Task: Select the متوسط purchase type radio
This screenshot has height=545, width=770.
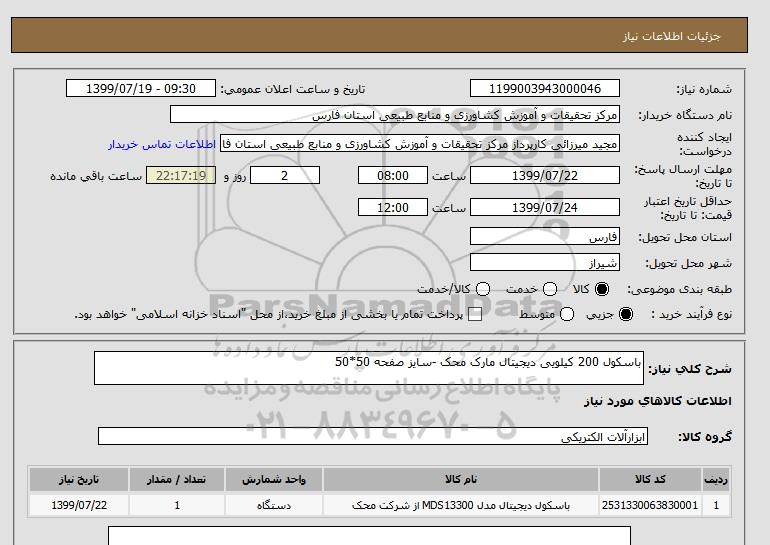Action: coord(567,314)
